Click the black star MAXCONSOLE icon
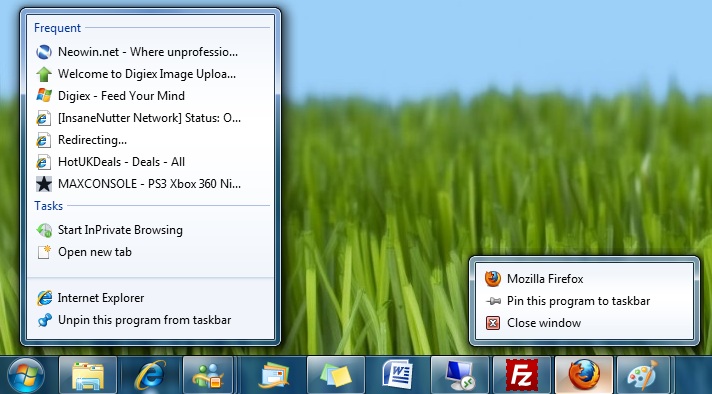Image resolution: width=712 pixels, height=394 pixels. [x=44, y=184]
